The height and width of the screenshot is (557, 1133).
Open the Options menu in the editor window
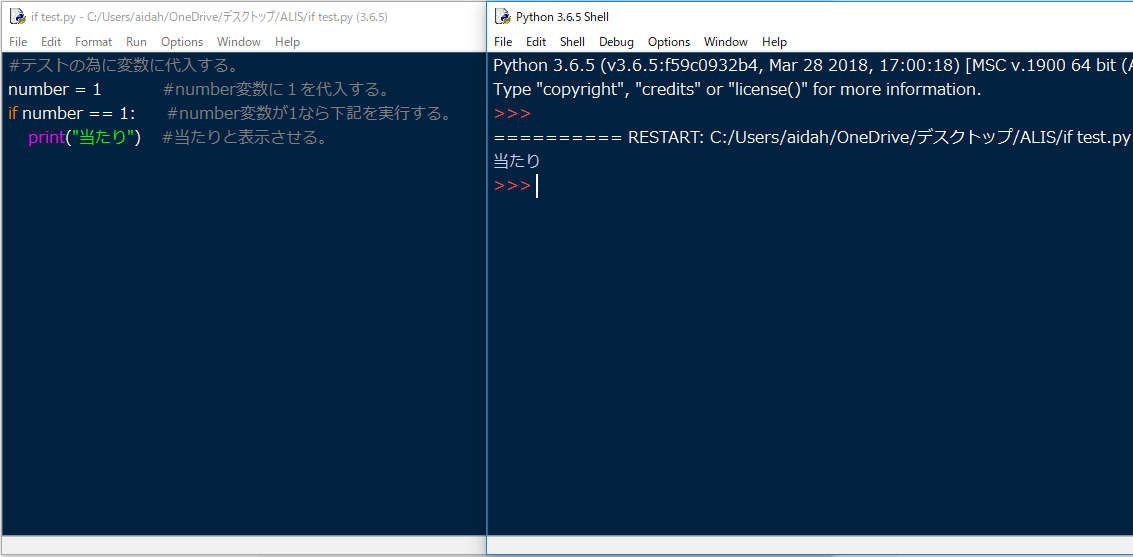182,42
